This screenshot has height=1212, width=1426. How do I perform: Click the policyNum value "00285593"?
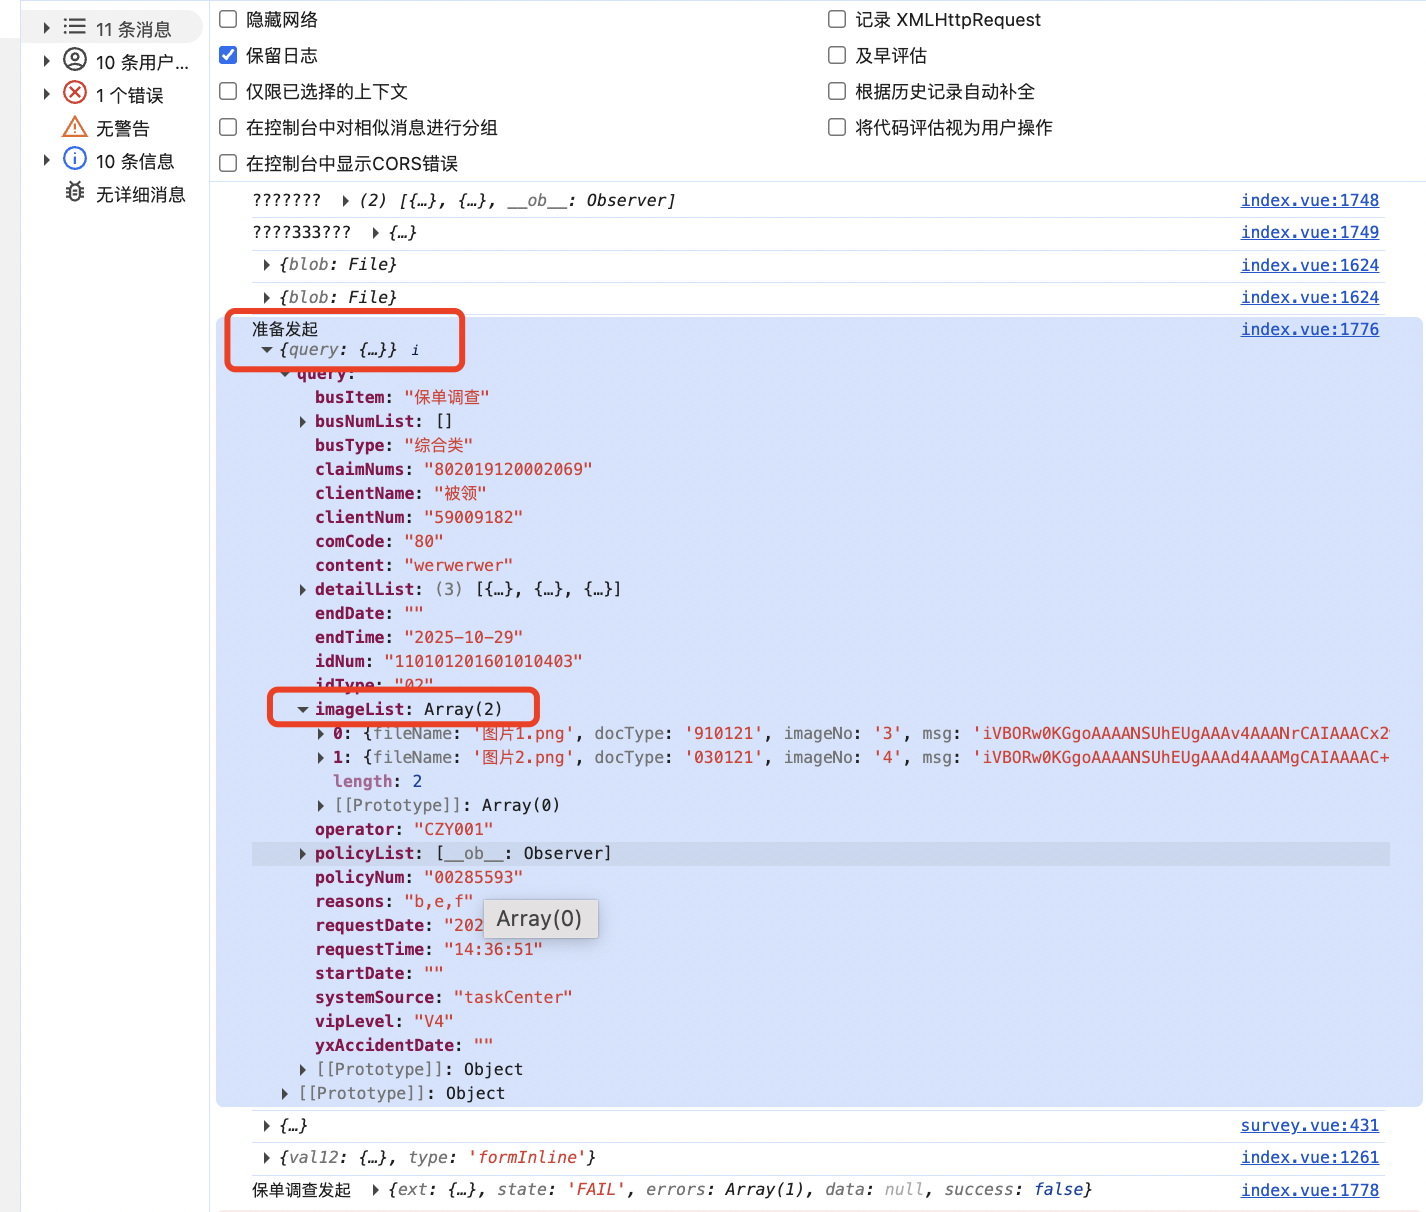[x=474, y=878]
